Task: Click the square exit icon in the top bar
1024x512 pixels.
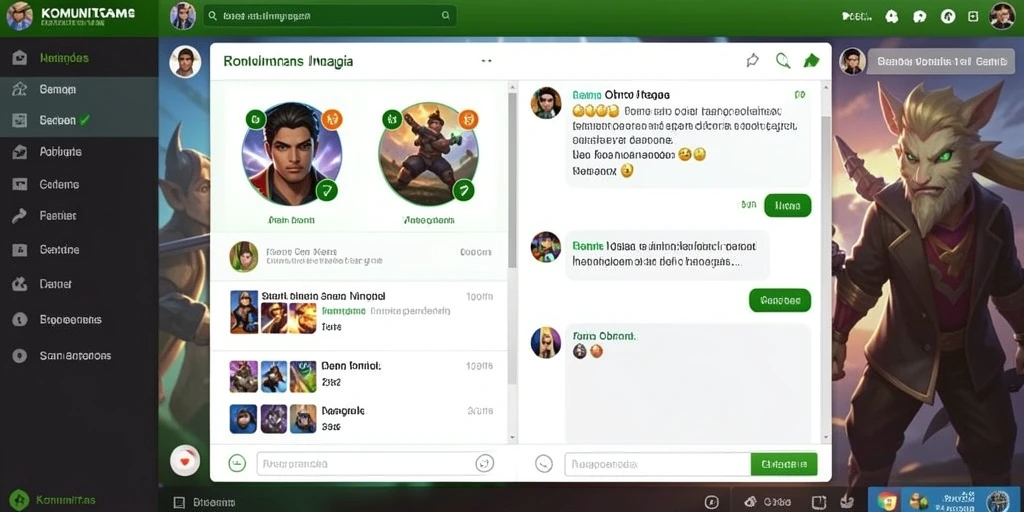Action: pos(973,16)
